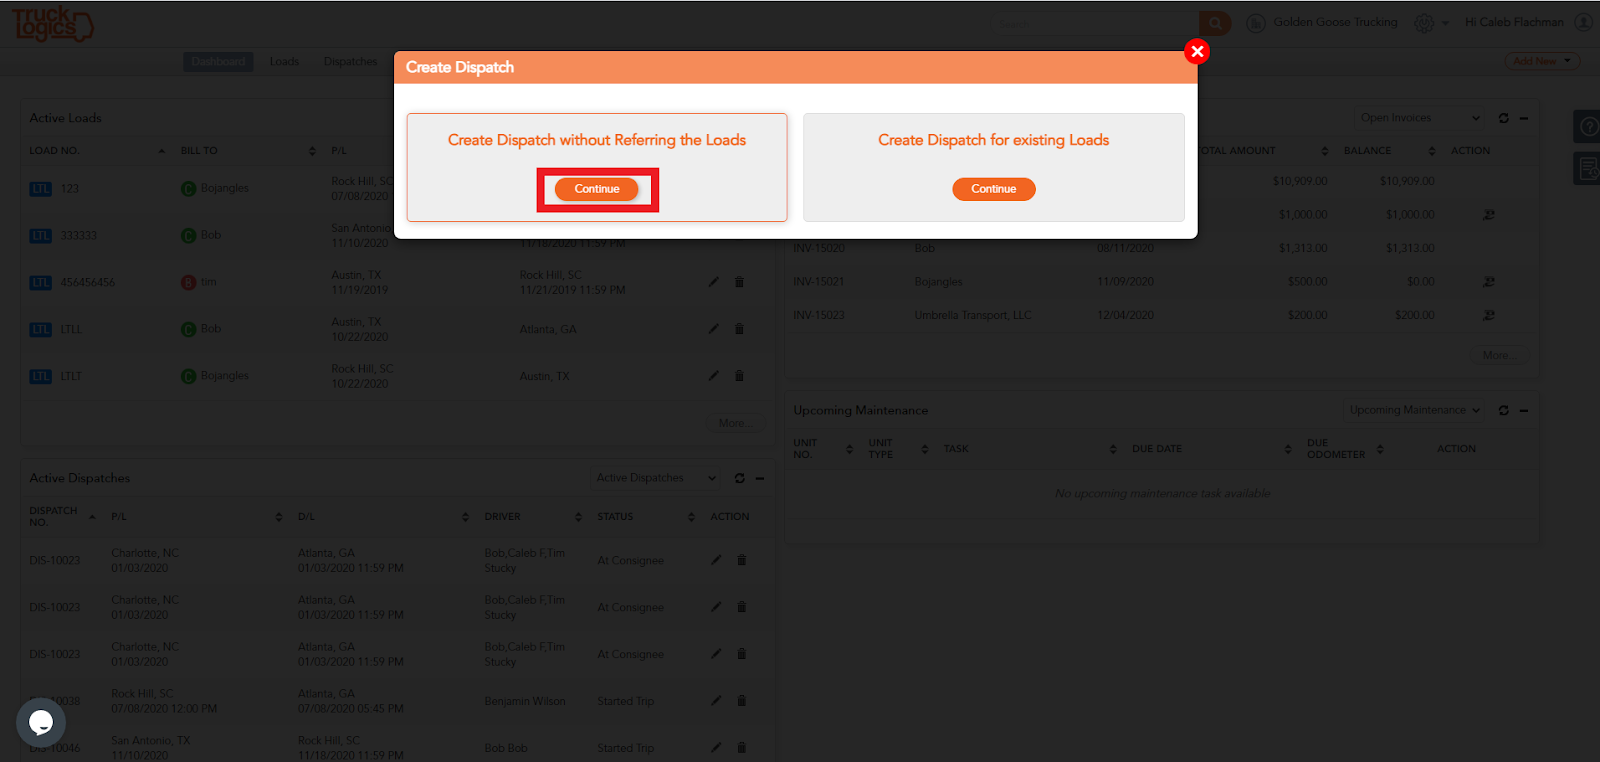Sort dispatches by DRIVER column arrows
Viewport: 1600px width, 762px height.
click(578, 517)
